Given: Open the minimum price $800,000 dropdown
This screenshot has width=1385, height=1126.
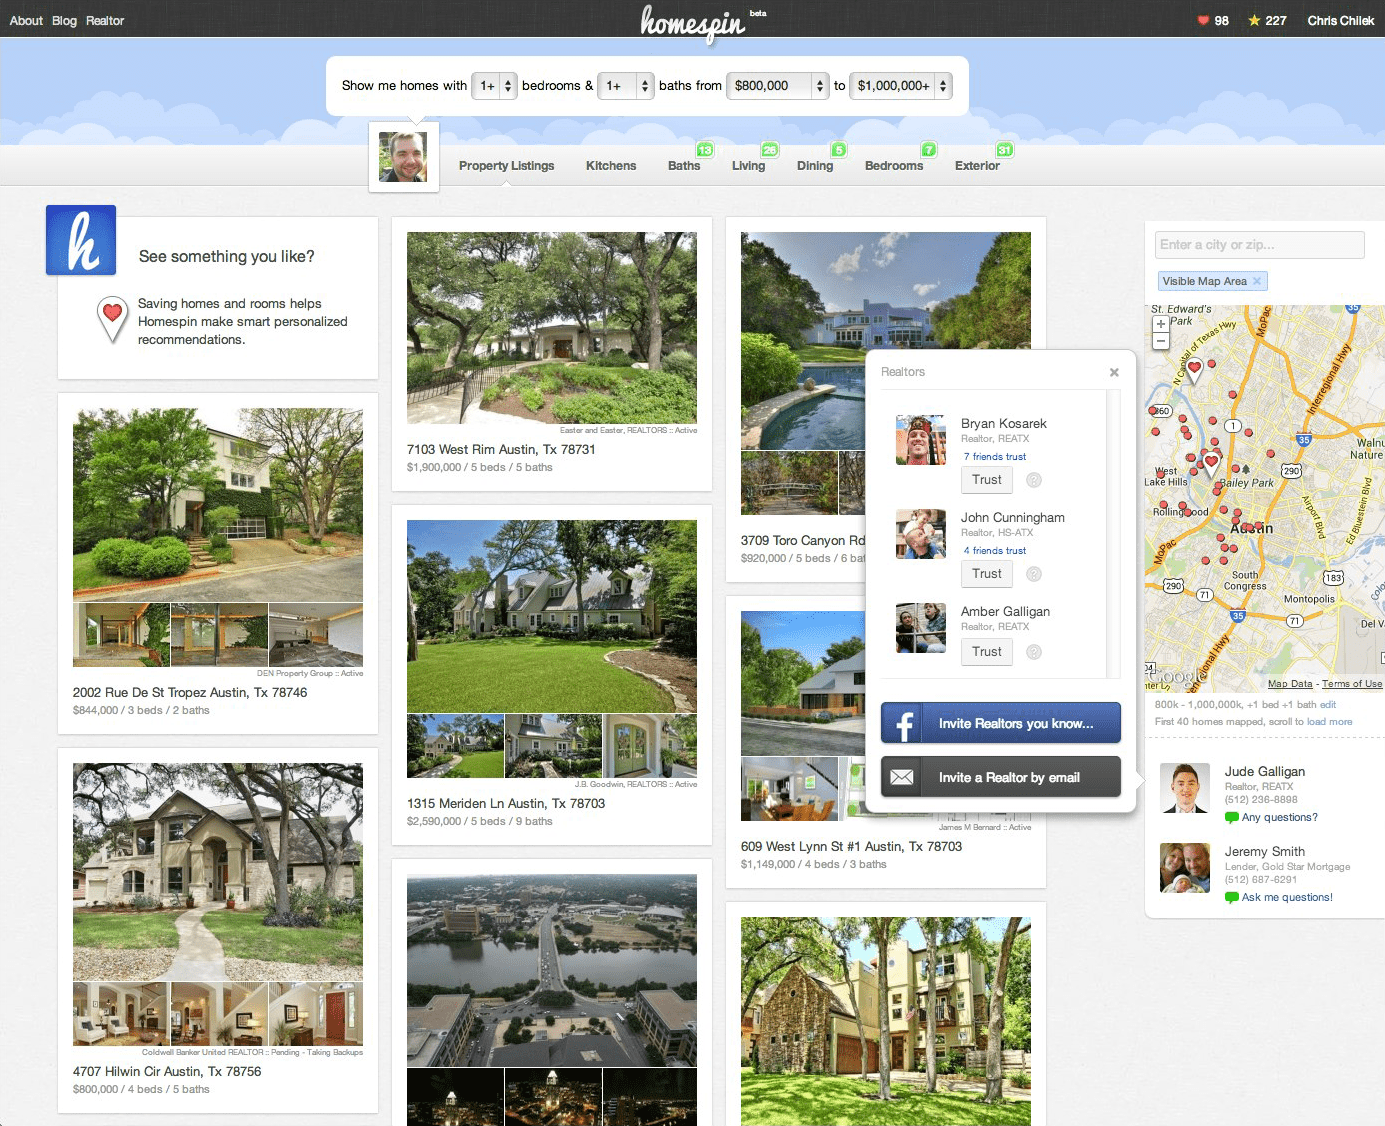Looking at the screenshot, I should tap(778, 86).
